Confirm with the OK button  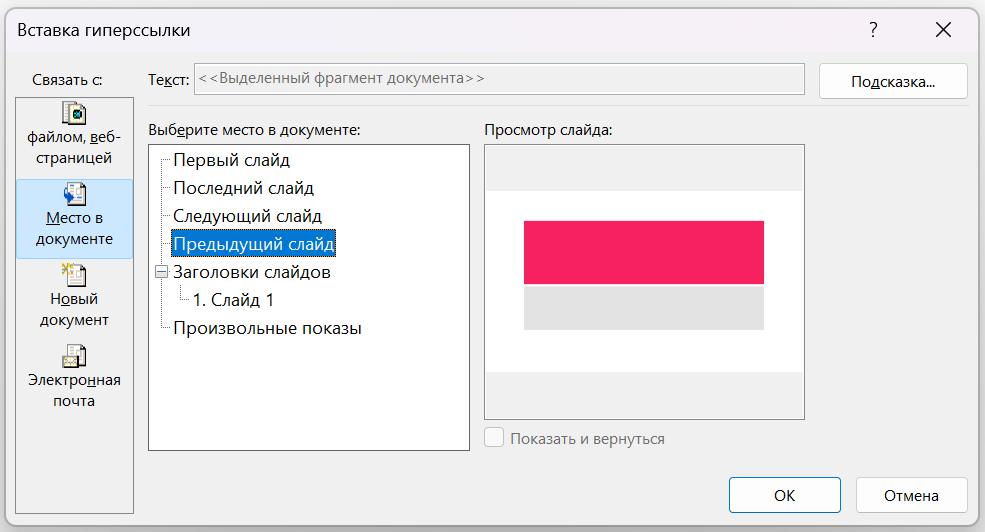tap(785, 496)
